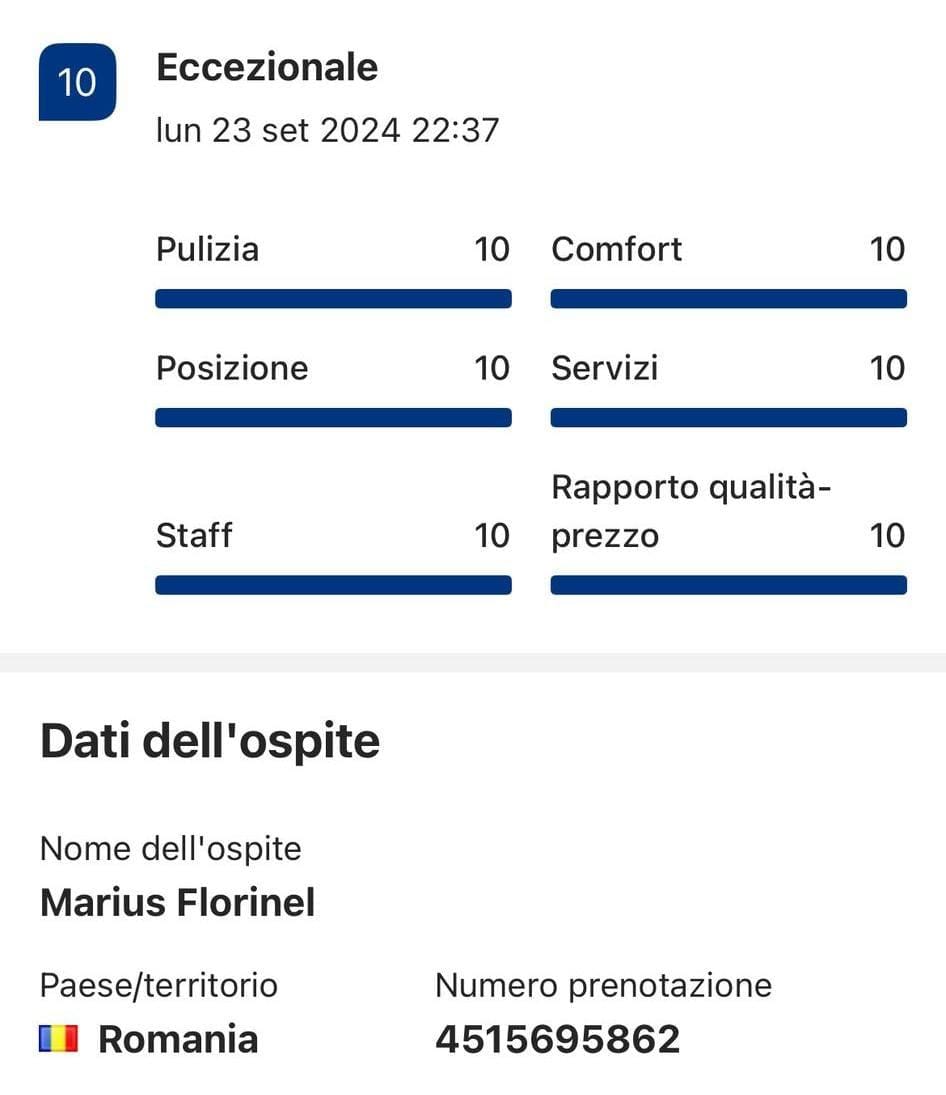
Task: Click the Rapporto qualità-prezzo rating bar
Action: [728, 585]
